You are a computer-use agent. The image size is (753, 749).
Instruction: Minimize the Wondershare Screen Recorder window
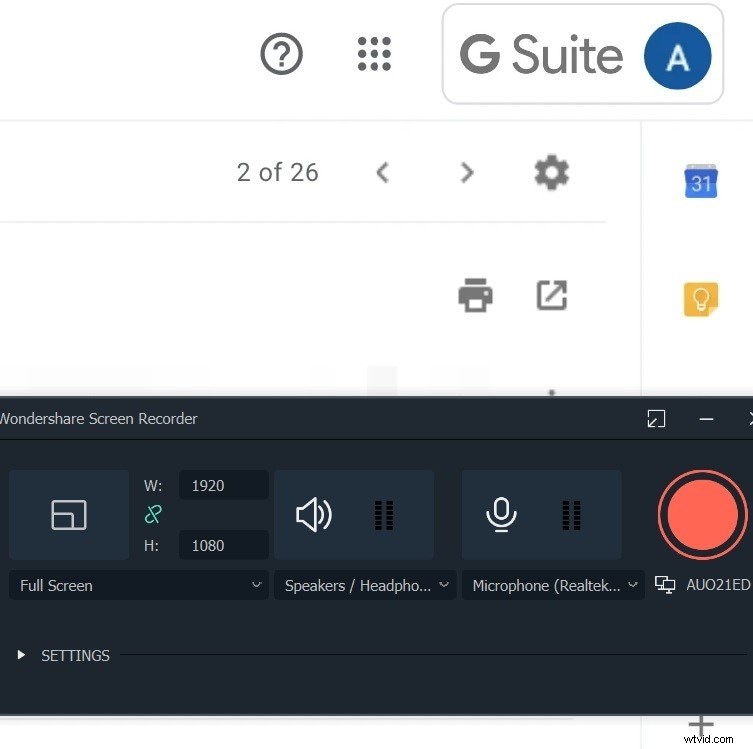[706, 419]
